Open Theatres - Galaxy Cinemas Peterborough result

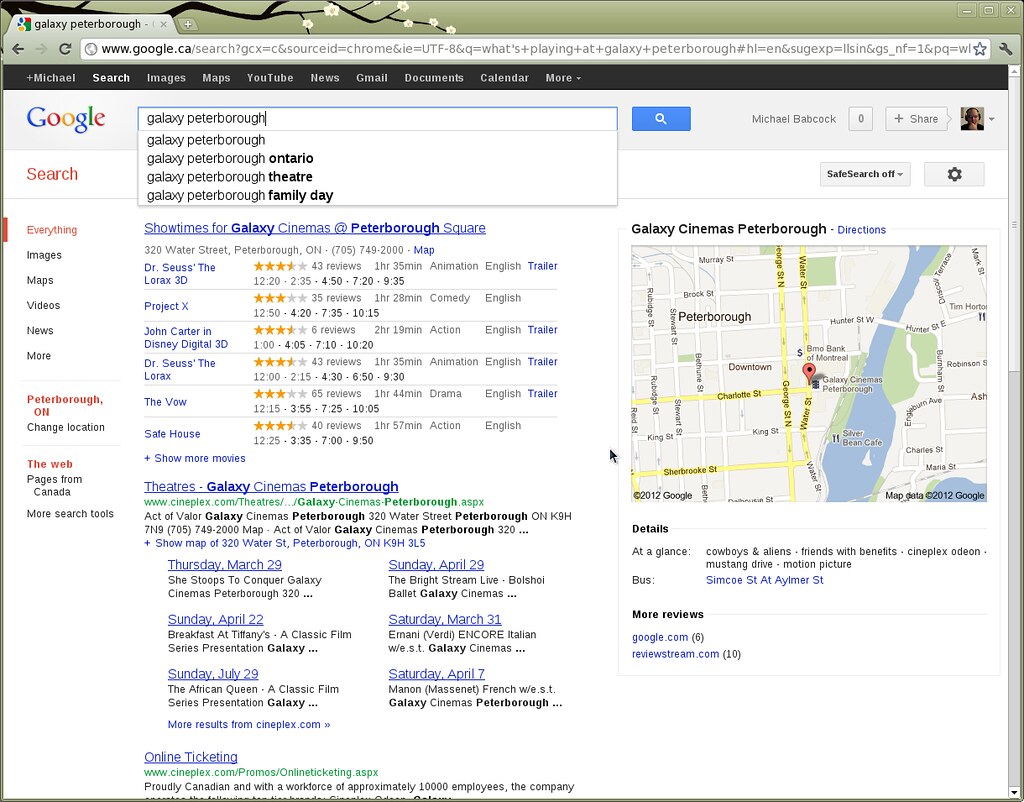click(271, 487)
